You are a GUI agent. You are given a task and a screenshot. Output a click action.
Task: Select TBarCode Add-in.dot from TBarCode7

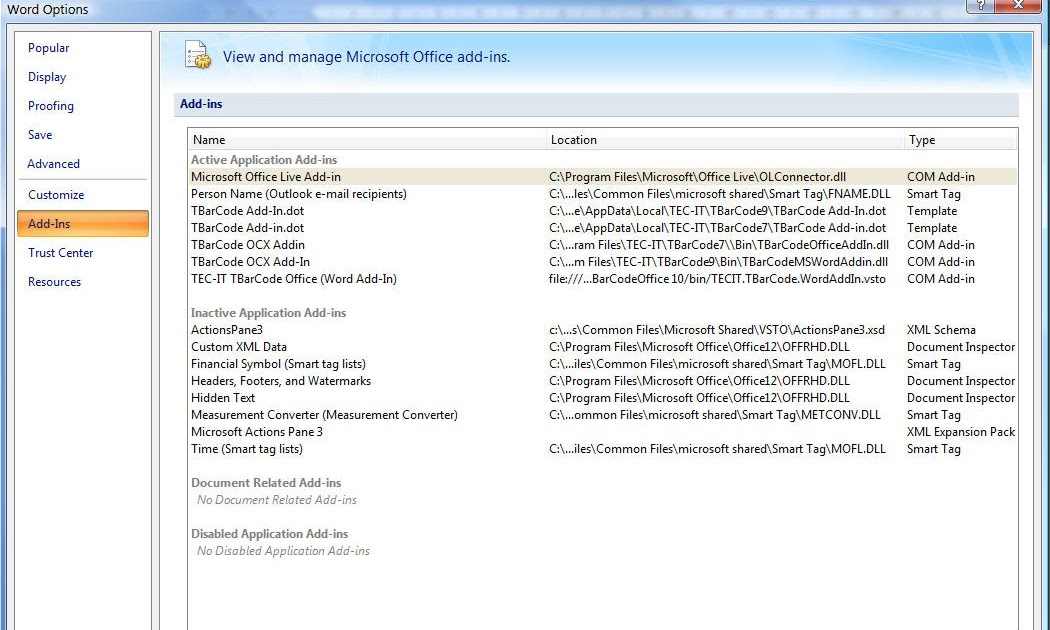click(x=603, y=228)
